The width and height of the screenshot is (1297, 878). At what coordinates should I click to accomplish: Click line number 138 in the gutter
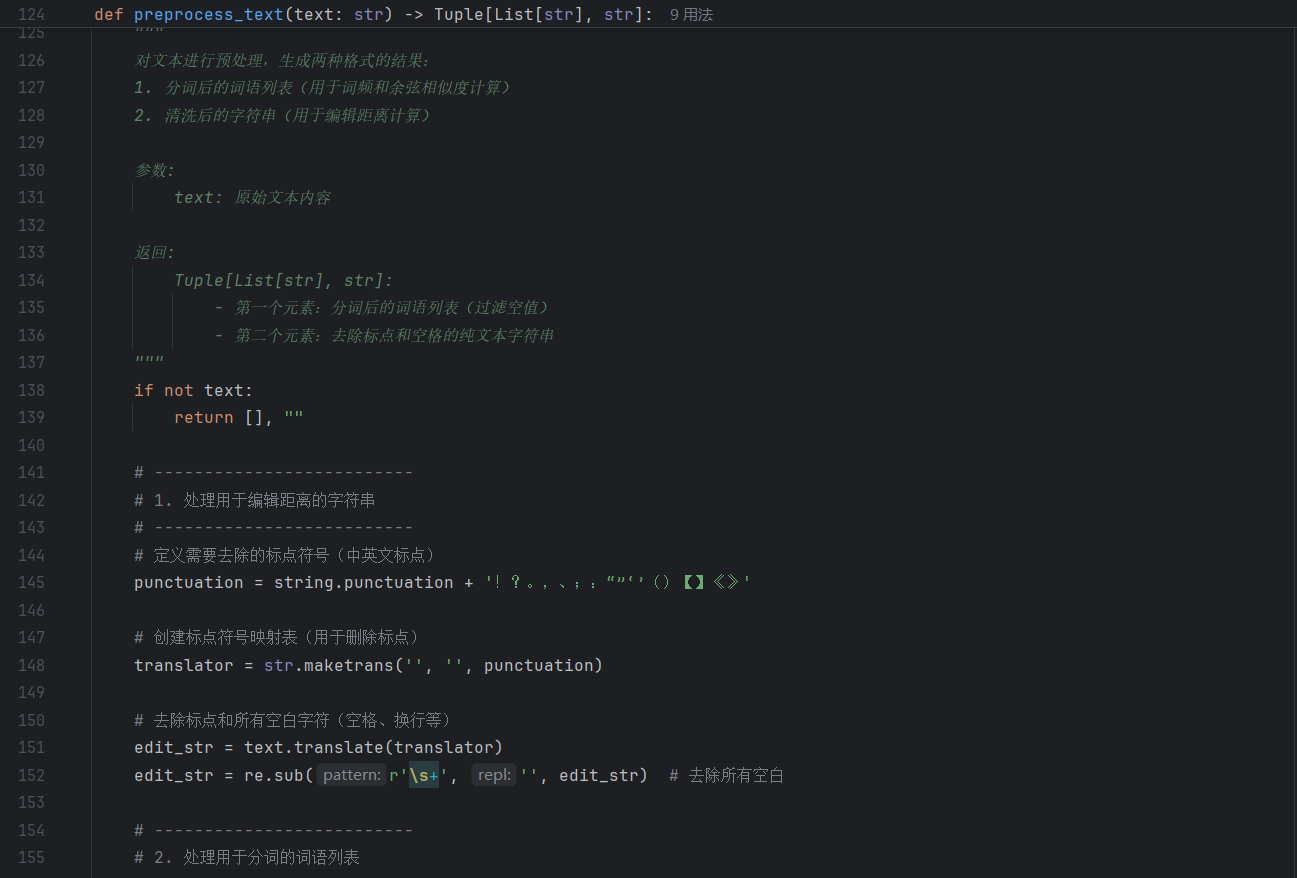tap(31, 390)
